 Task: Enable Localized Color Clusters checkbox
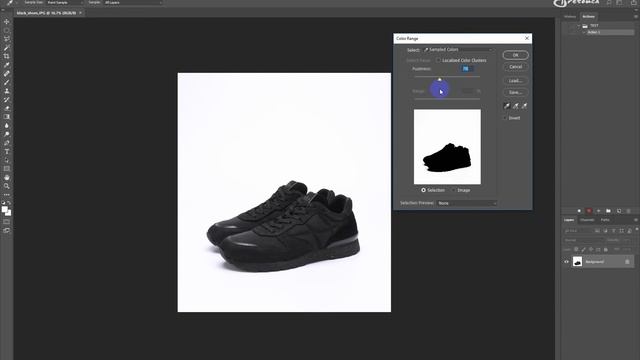438,60
